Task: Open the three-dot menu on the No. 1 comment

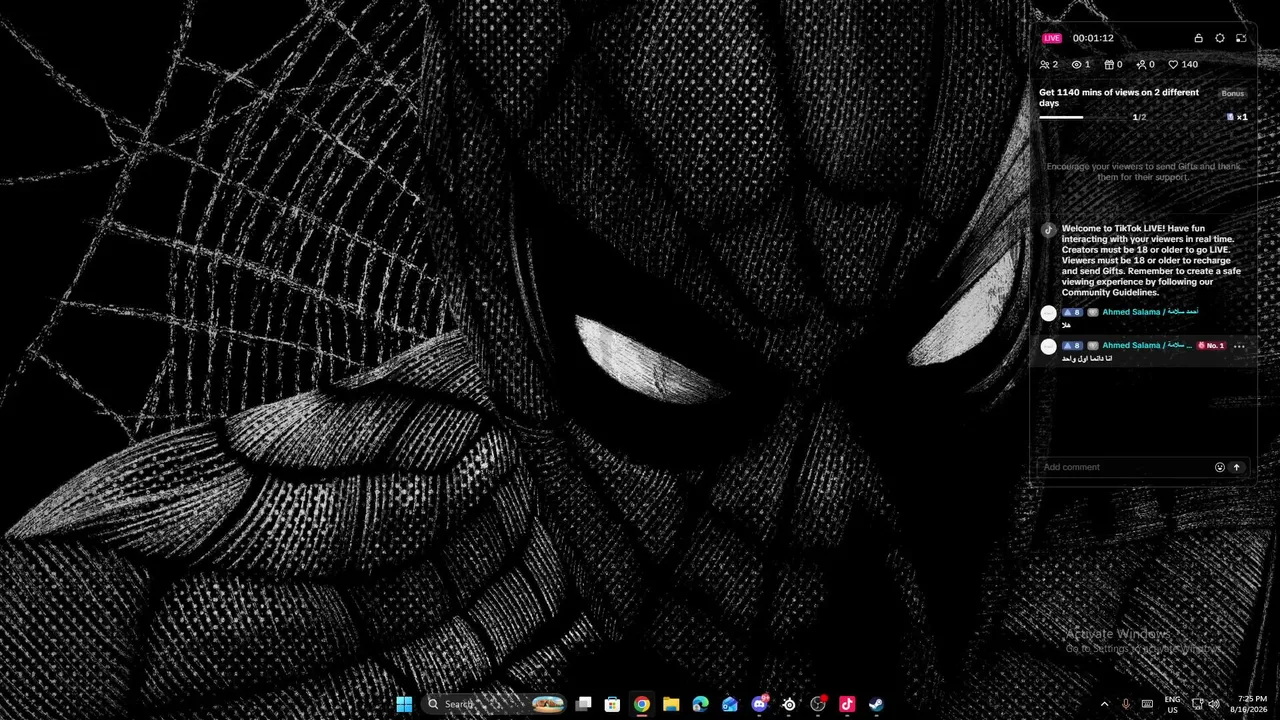Action: [1240, 346]
